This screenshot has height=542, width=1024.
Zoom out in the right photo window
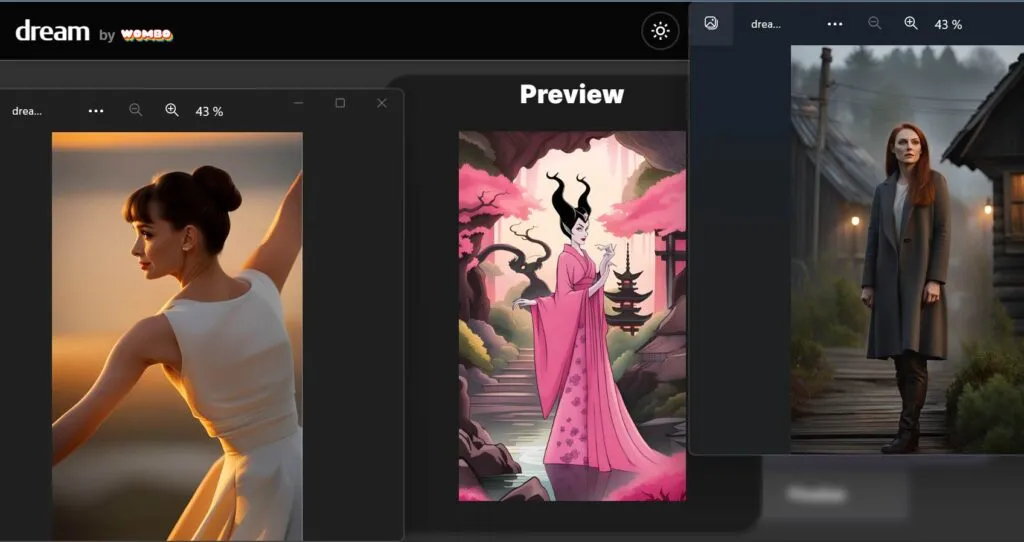click(x=874, y=24)
